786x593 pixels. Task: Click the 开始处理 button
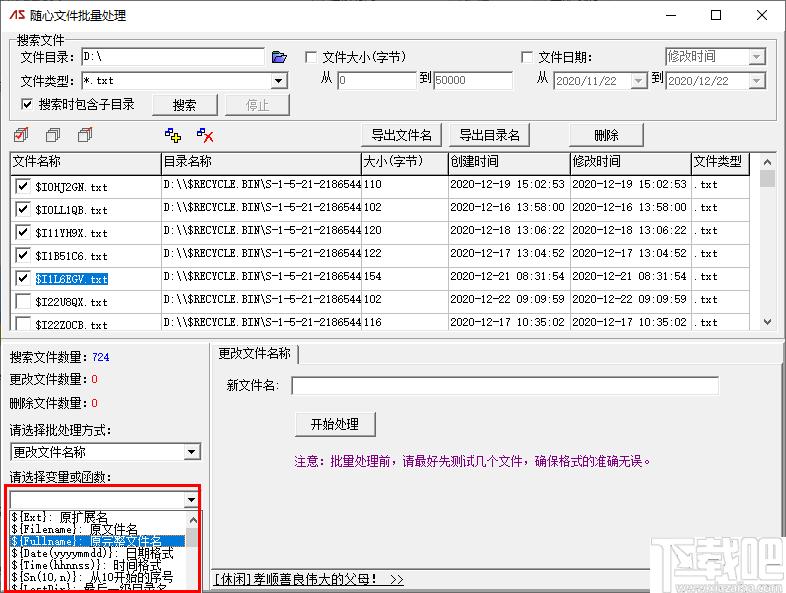point(335,425)
